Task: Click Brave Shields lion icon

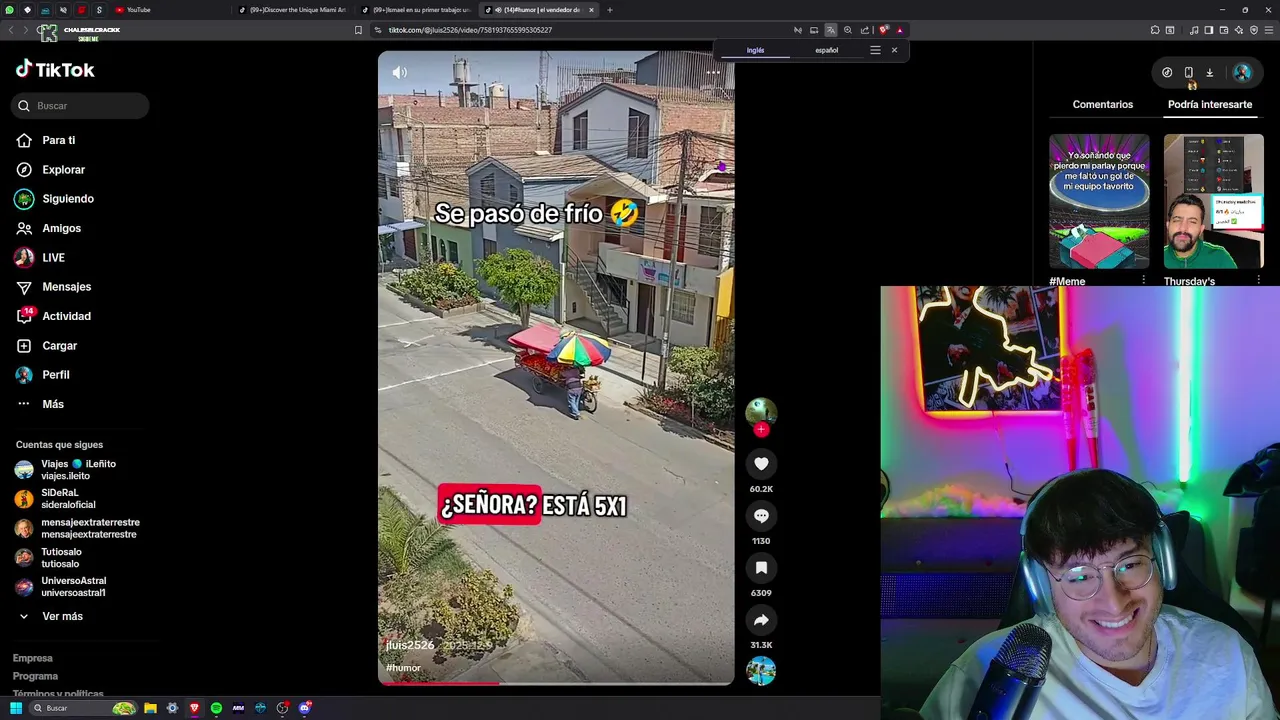Action: (x=883, y=30)
